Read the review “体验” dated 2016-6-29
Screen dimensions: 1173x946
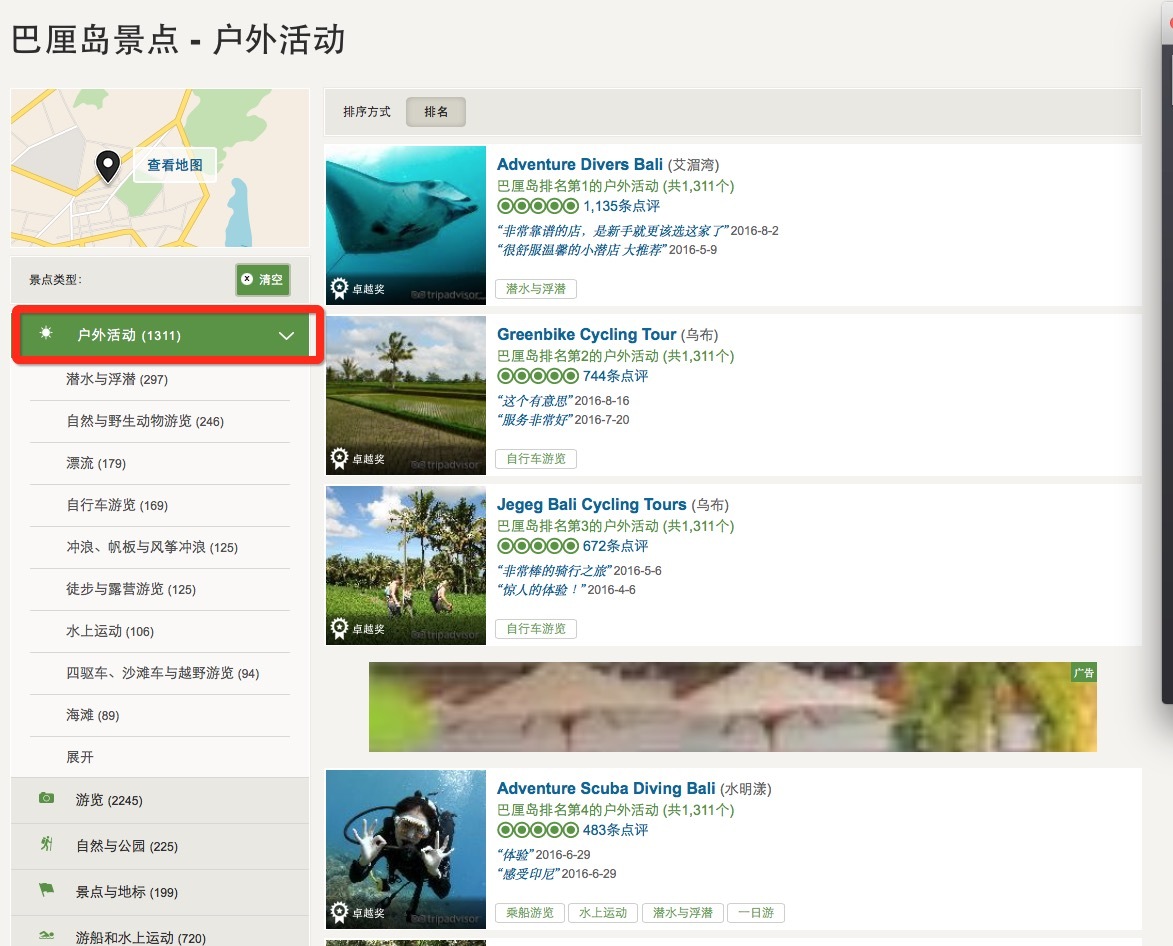pos(515,854)
